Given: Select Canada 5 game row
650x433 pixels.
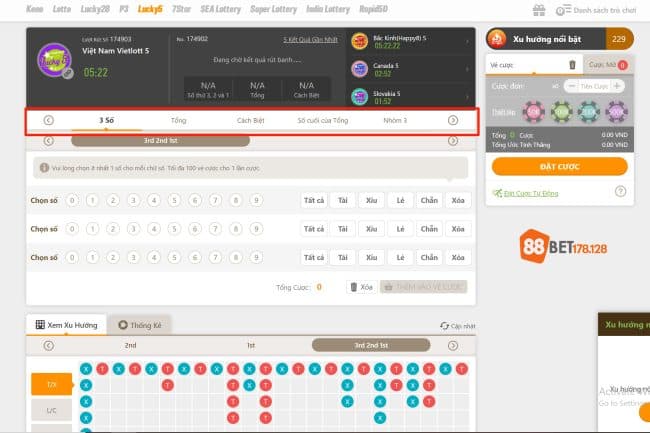Looking at the screenshot, I should pos(410,69).
